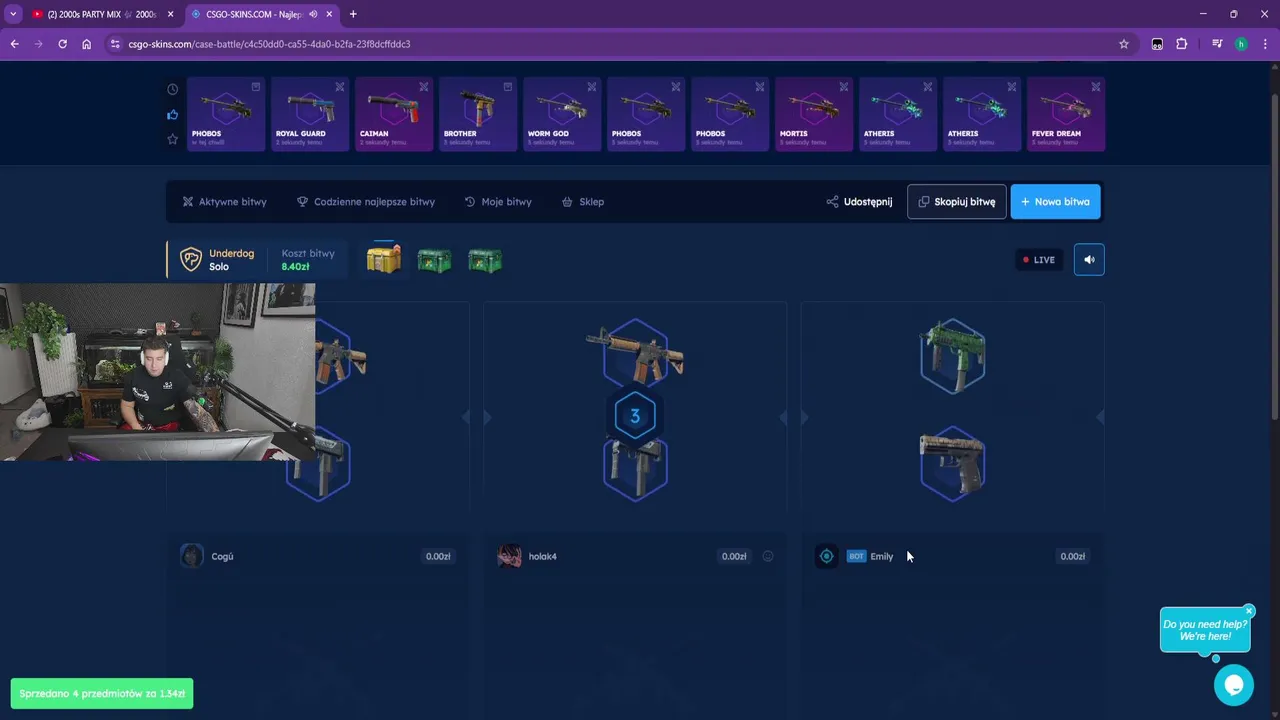Viewport: 1280px width, 720px height.
Task: Click the holak4 player avatar
Action: (x=509, y=556)
